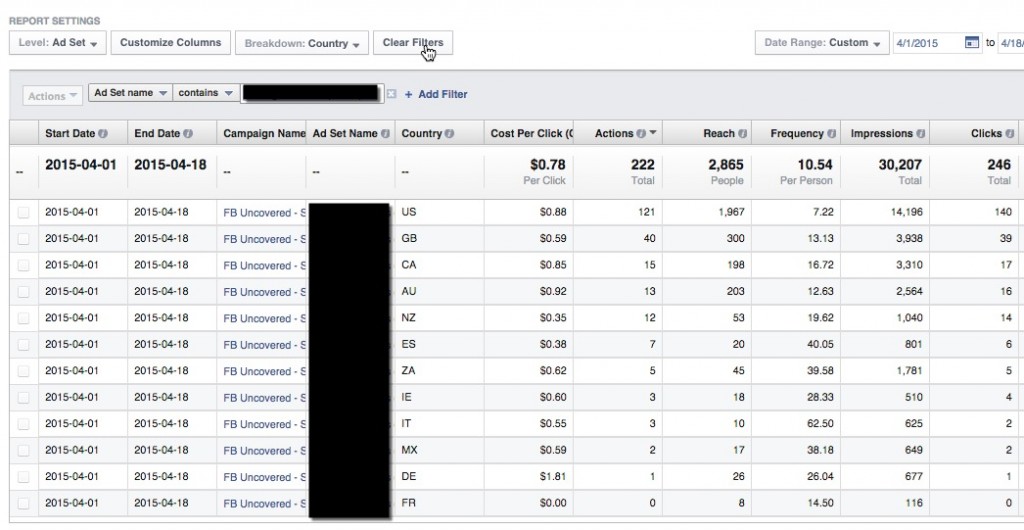Tick the checkbox for the GB row
This screenshot has width=1024, height=530.
24,239
